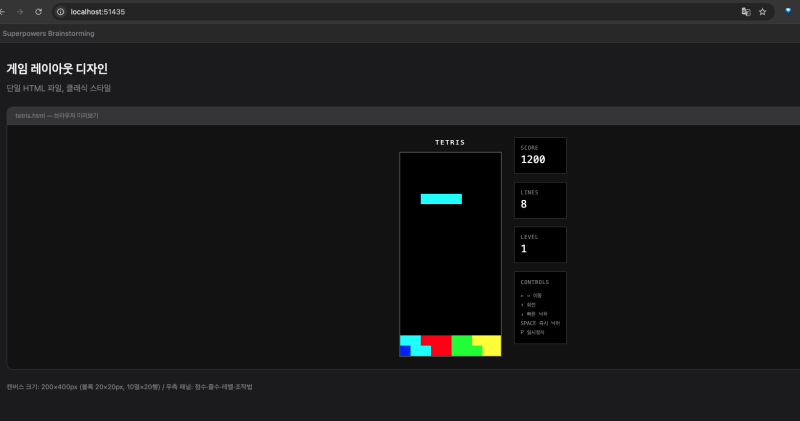The height and width of the screenshot is (421, 800).
Task: Open site information icon in address bar
Action: (61, 12)
